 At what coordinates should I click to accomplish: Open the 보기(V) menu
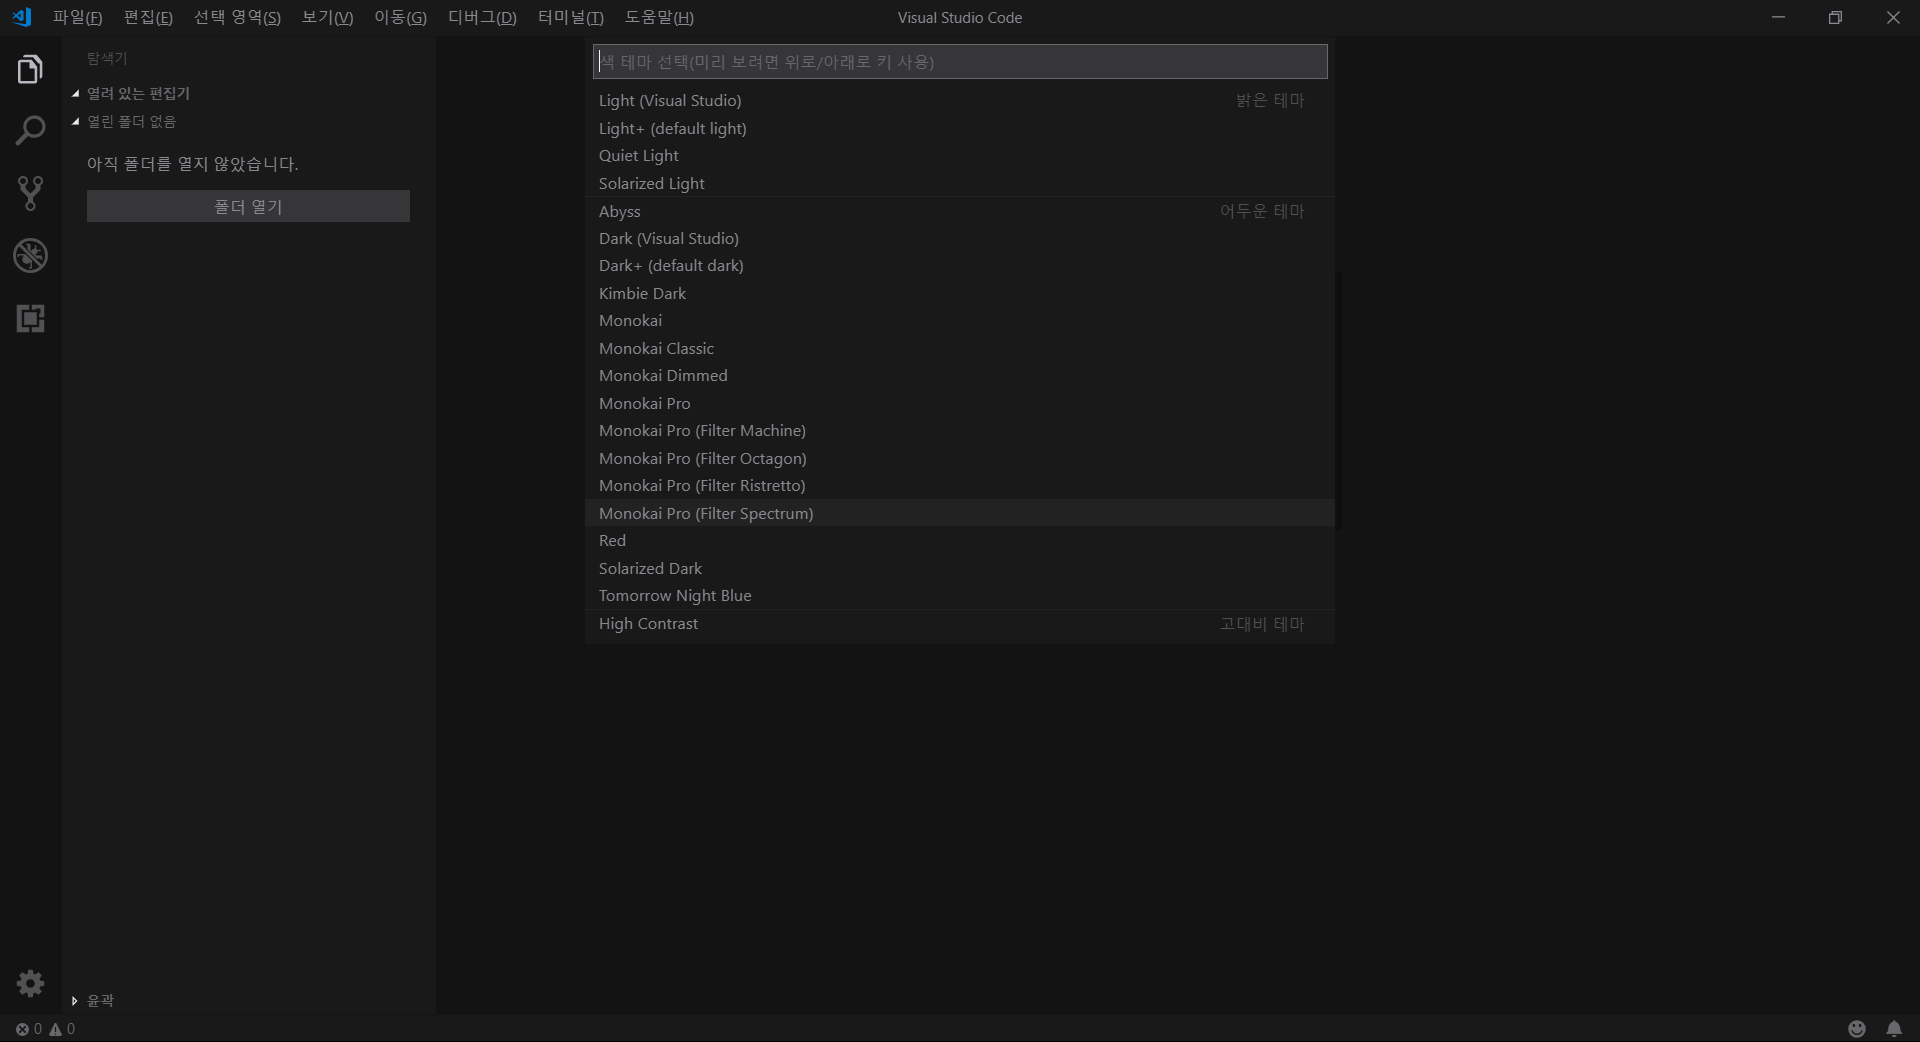click(x=327, y=17)
